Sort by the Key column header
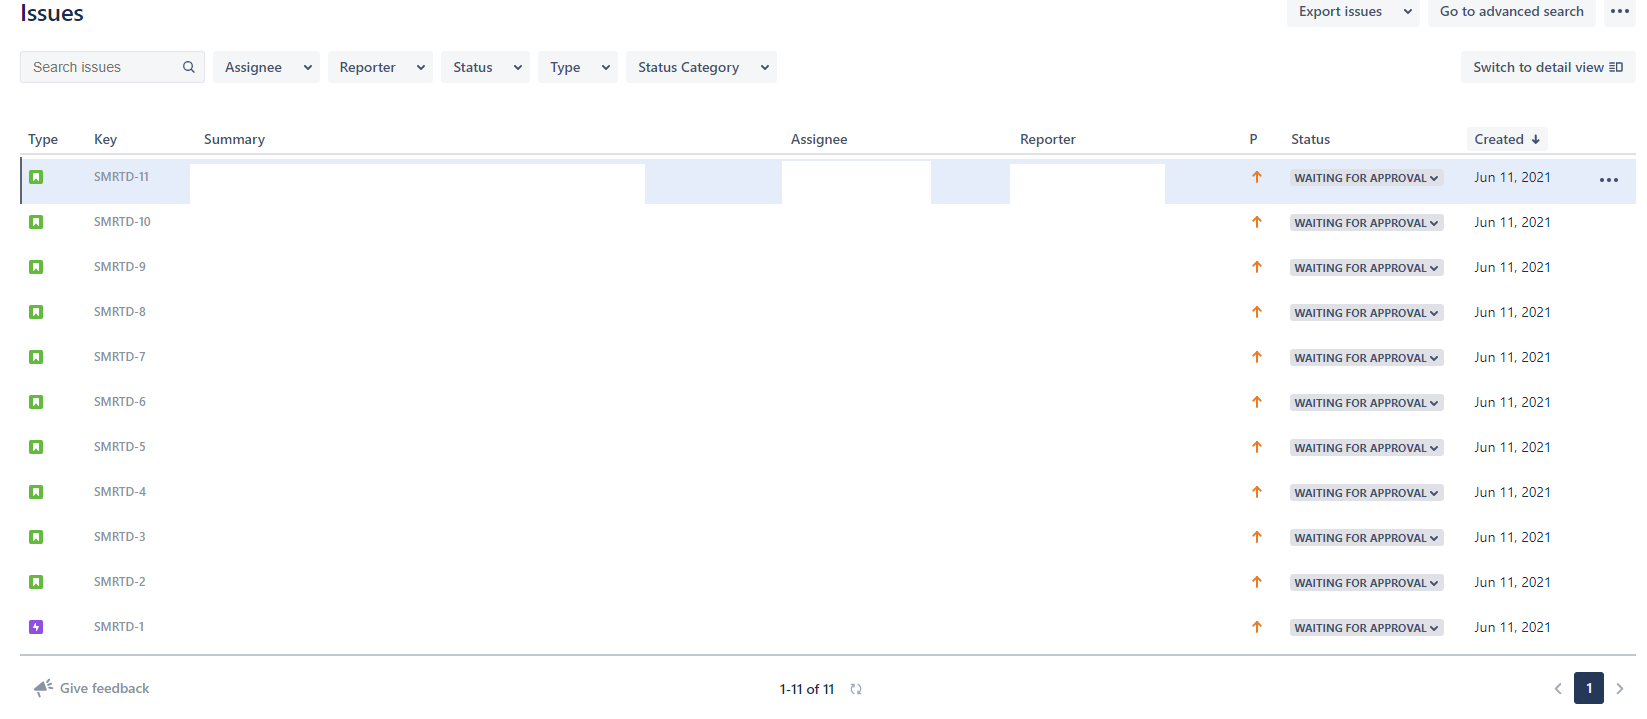This screenshot has width=1647, height=719. [x=105, y=139]
